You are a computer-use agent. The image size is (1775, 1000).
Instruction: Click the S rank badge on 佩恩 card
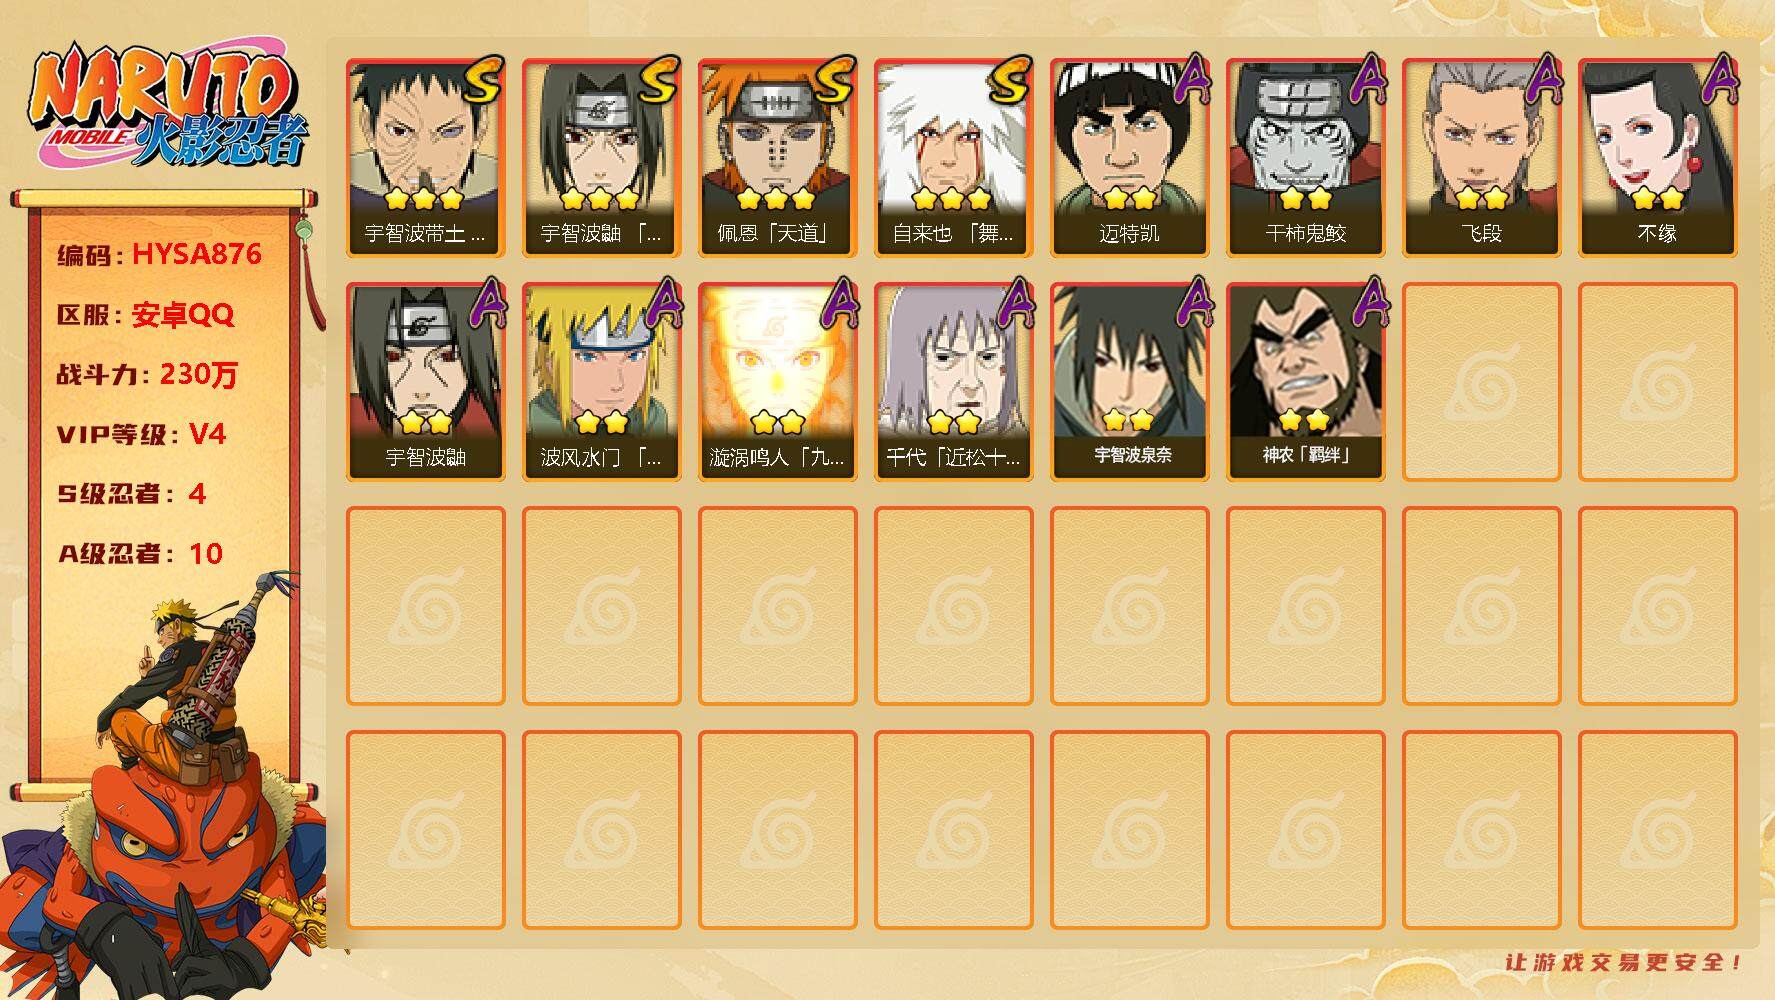tap(834, 80)
